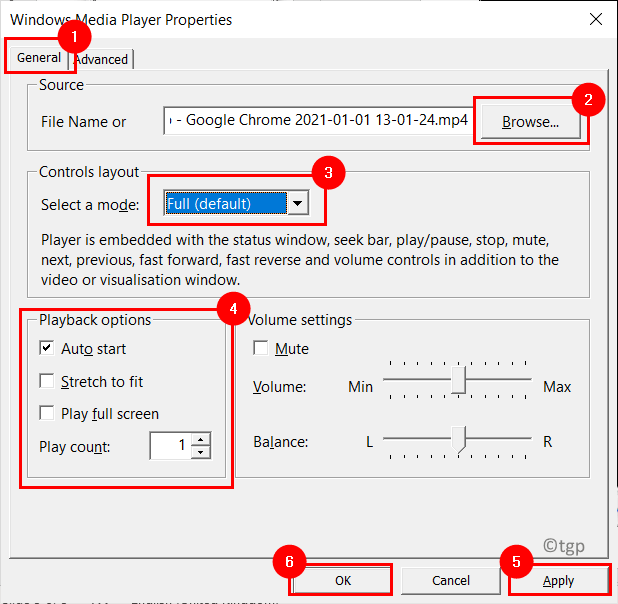Switch to the General tab
This screenshot has width=618, height=604.
click(39, 58)
